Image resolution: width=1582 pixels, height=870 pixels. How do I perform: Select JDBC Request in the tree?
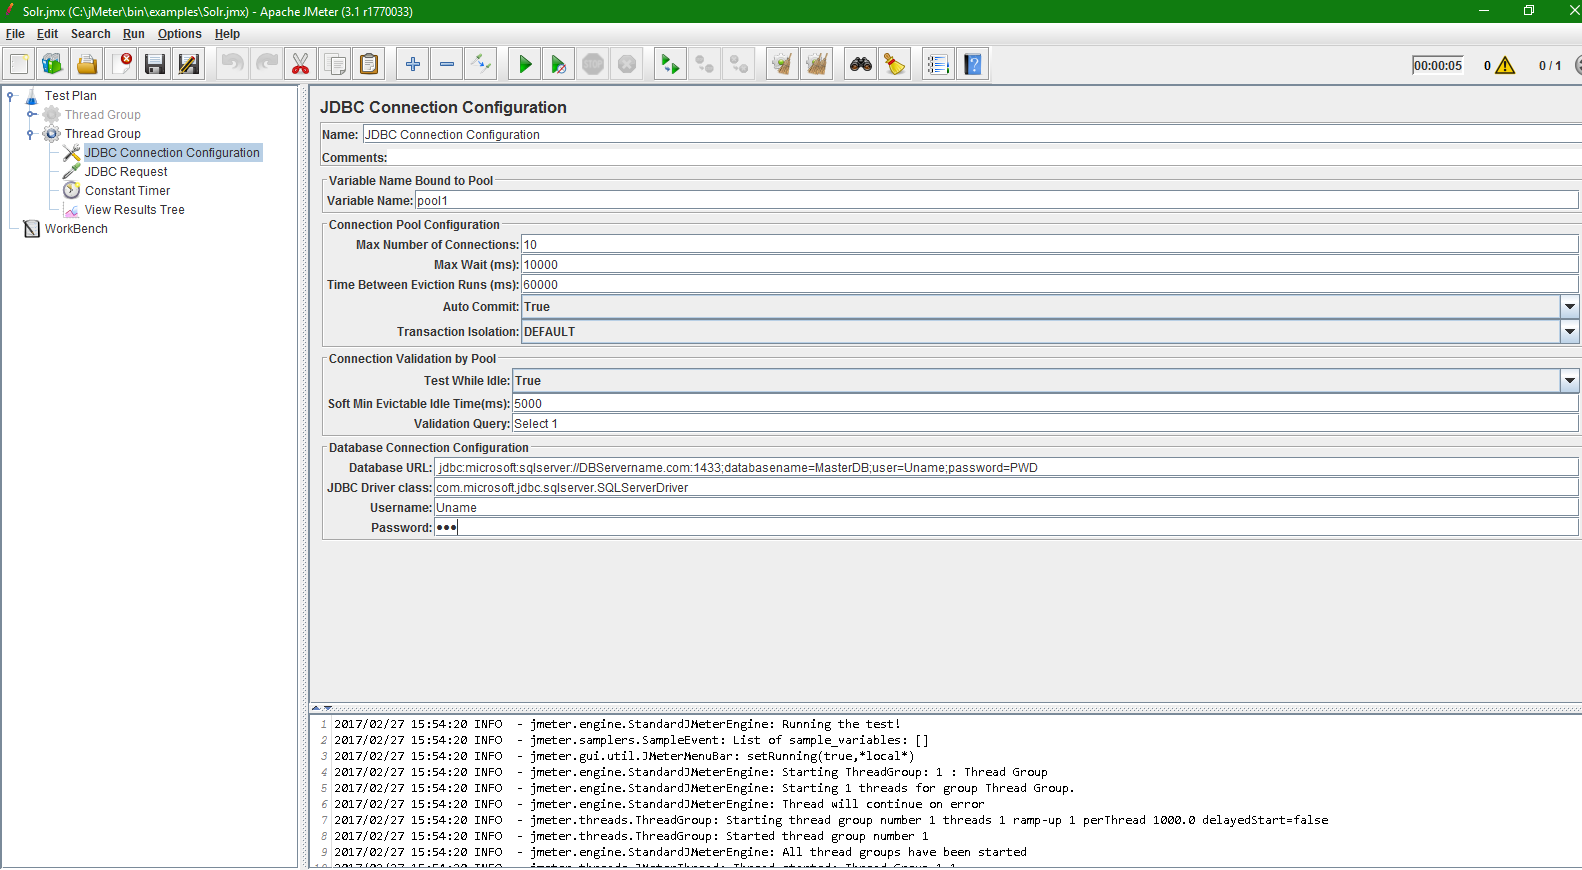tap(126, 172)
